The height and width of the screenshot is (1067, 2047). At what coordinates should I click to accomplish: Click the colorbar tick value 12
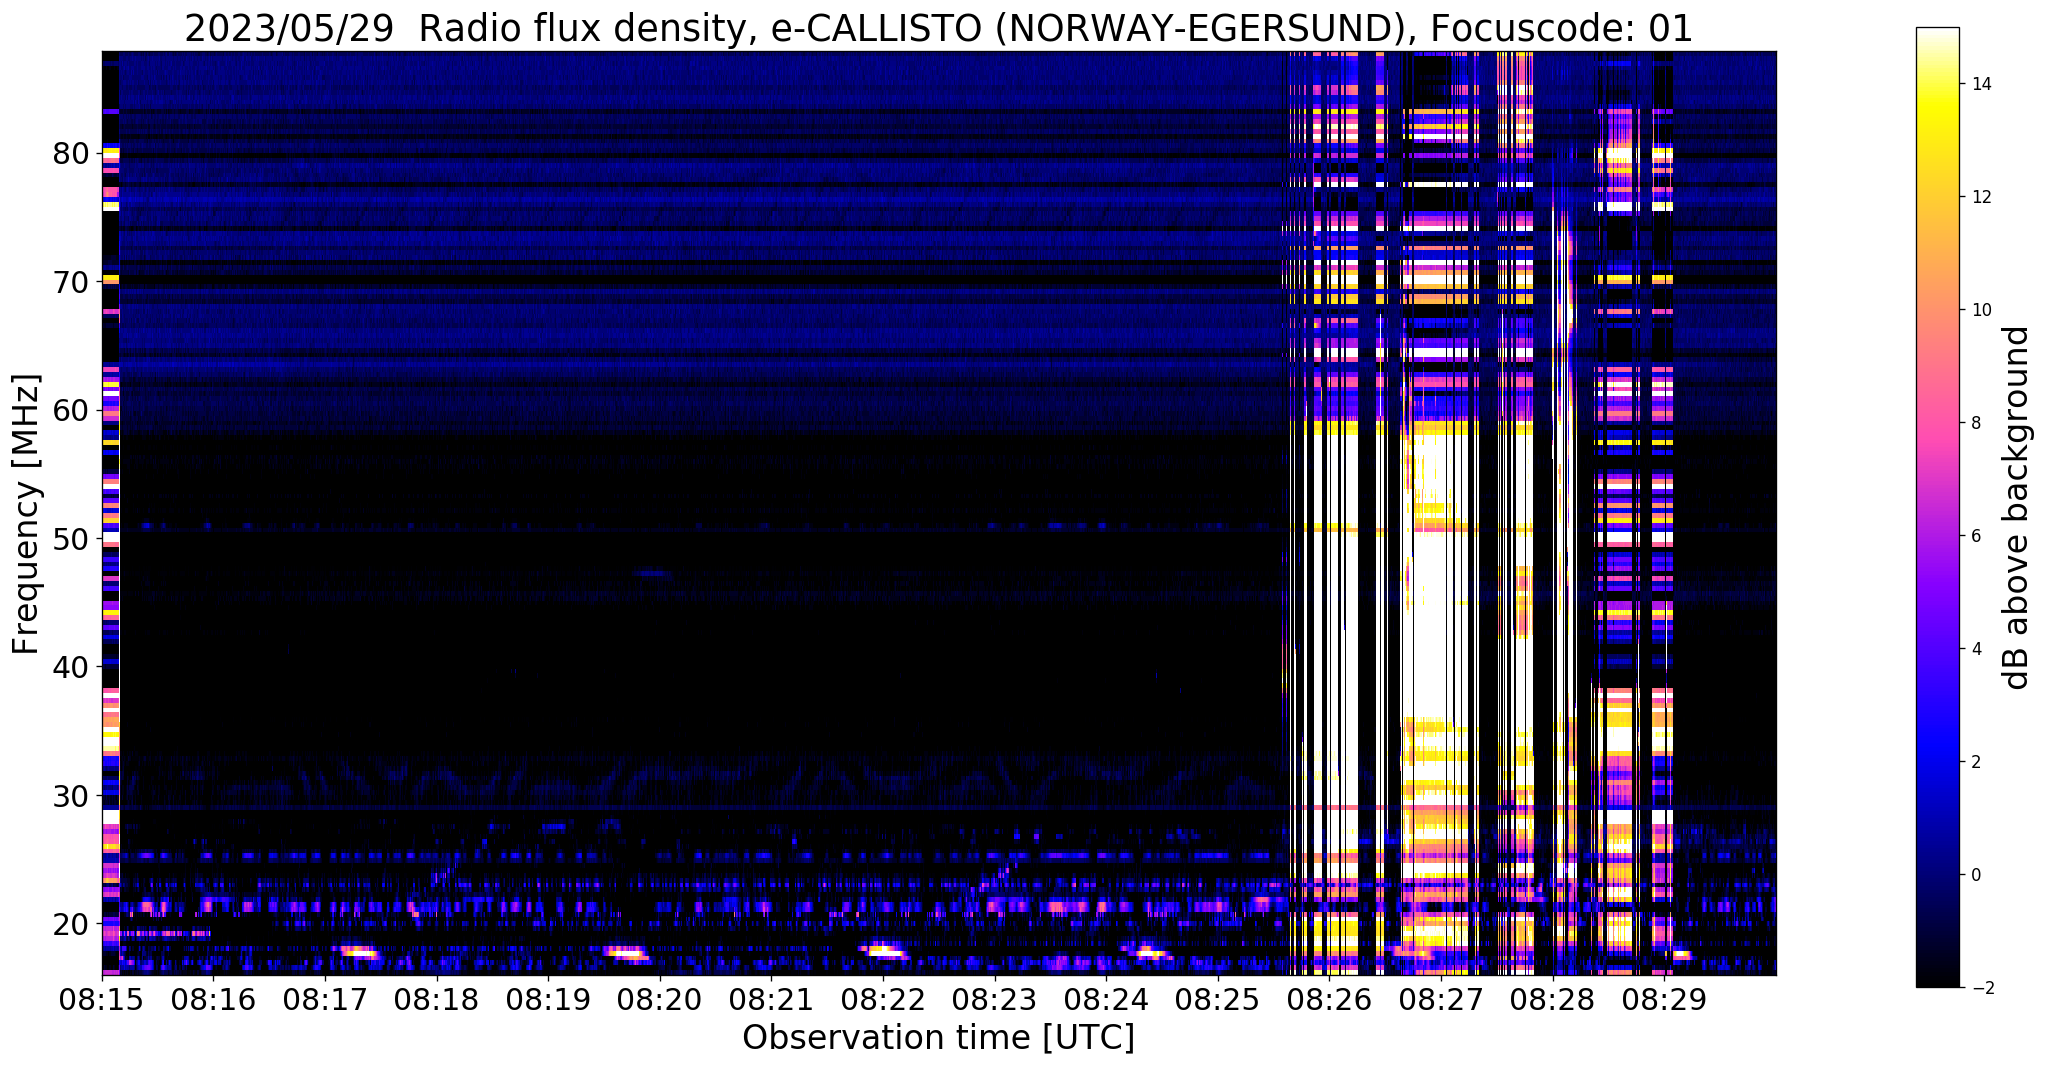(x=1981, y=197)
